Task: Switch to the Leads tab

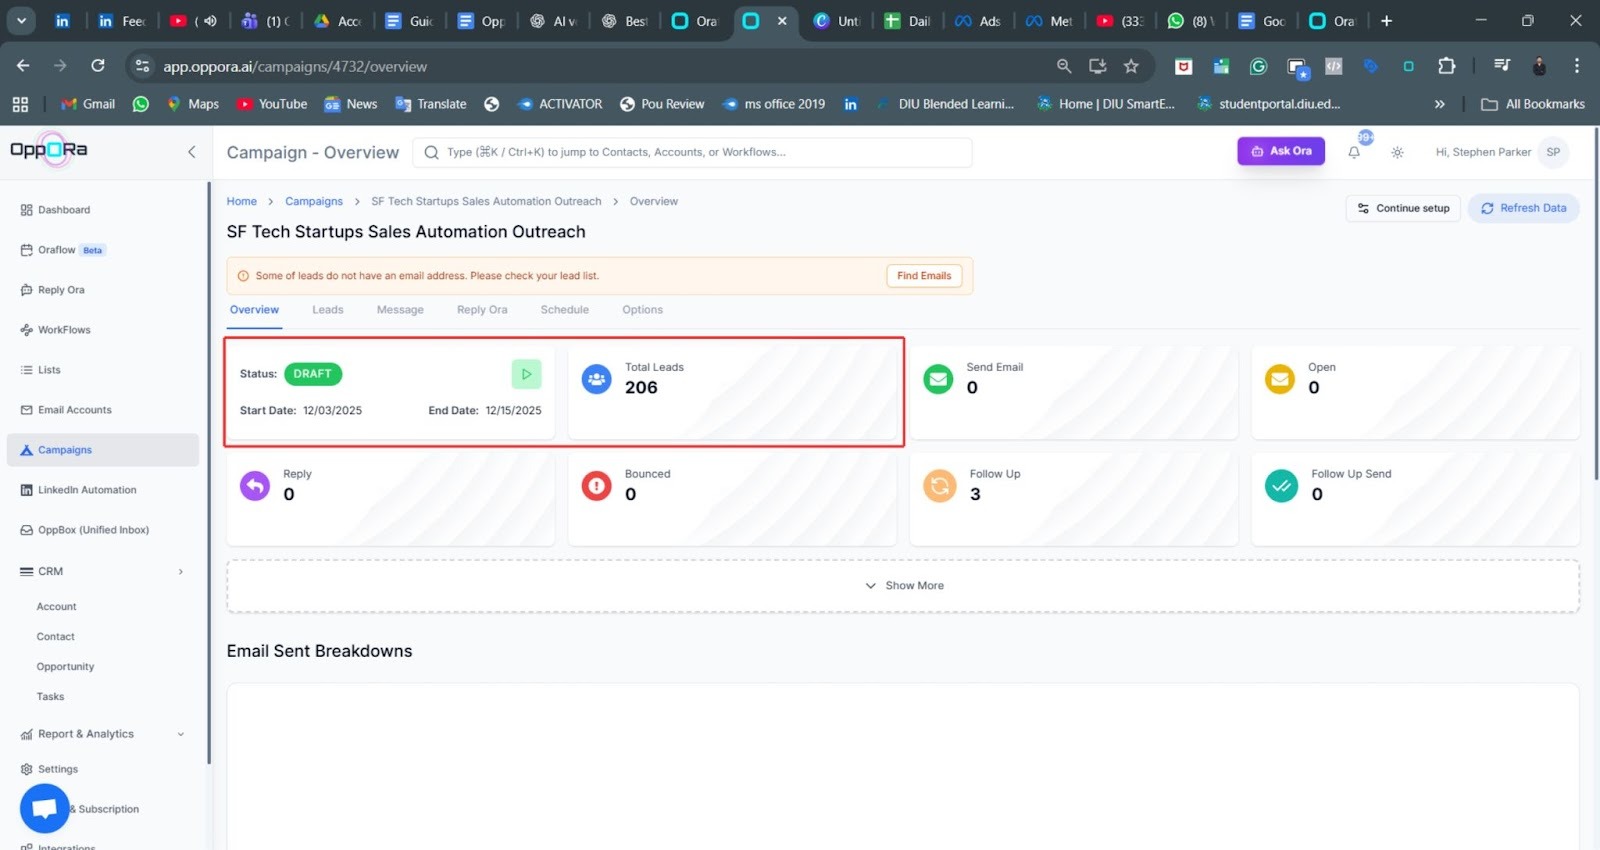Action: coord(327,310)
